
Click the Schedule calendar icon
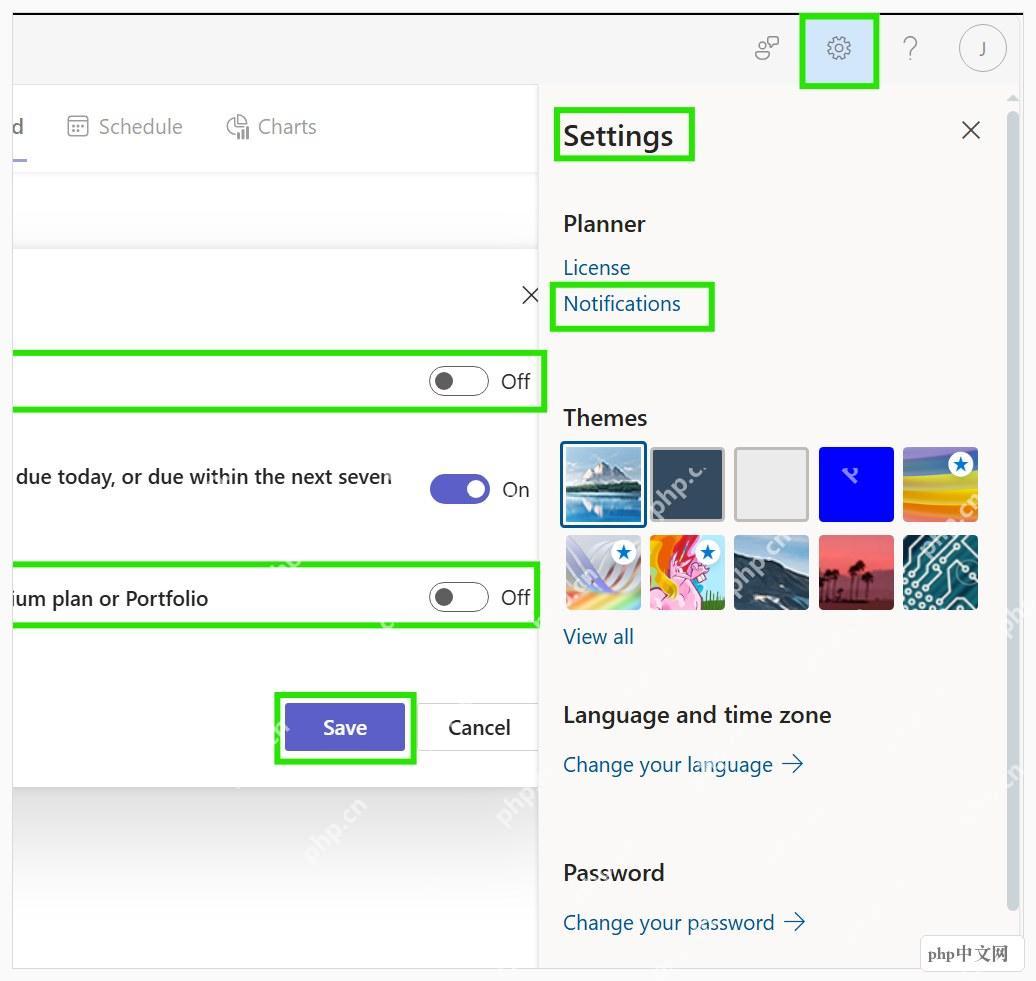point(77,126)
